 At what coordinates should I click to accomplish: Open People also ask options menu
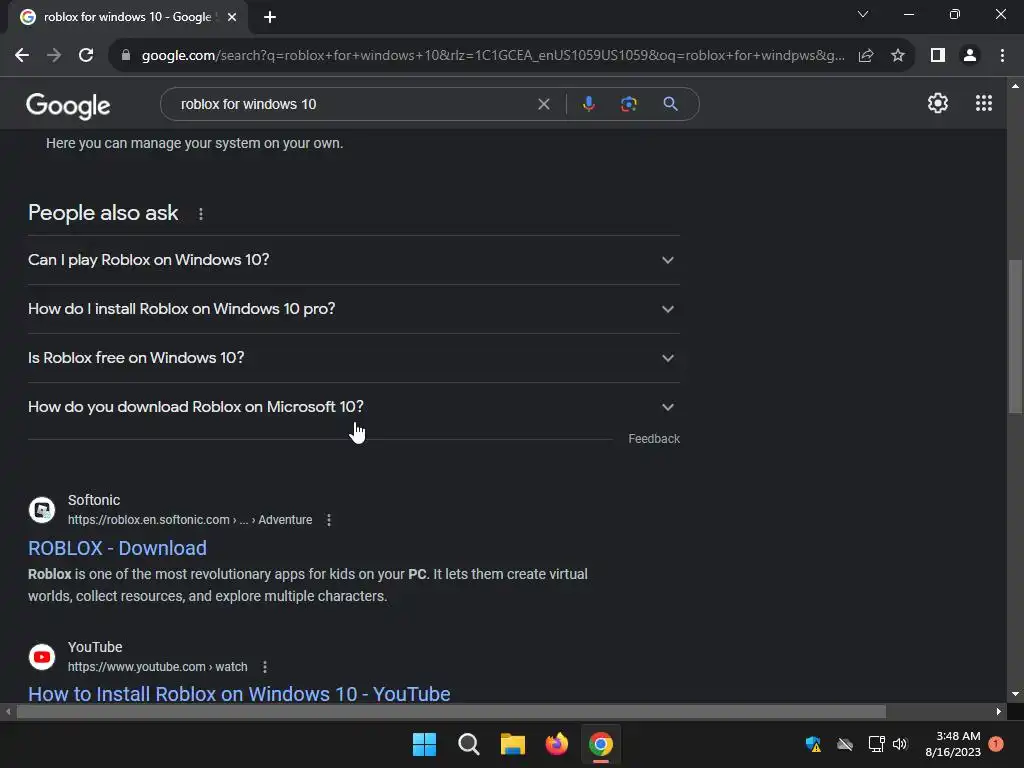click(200, 214)
